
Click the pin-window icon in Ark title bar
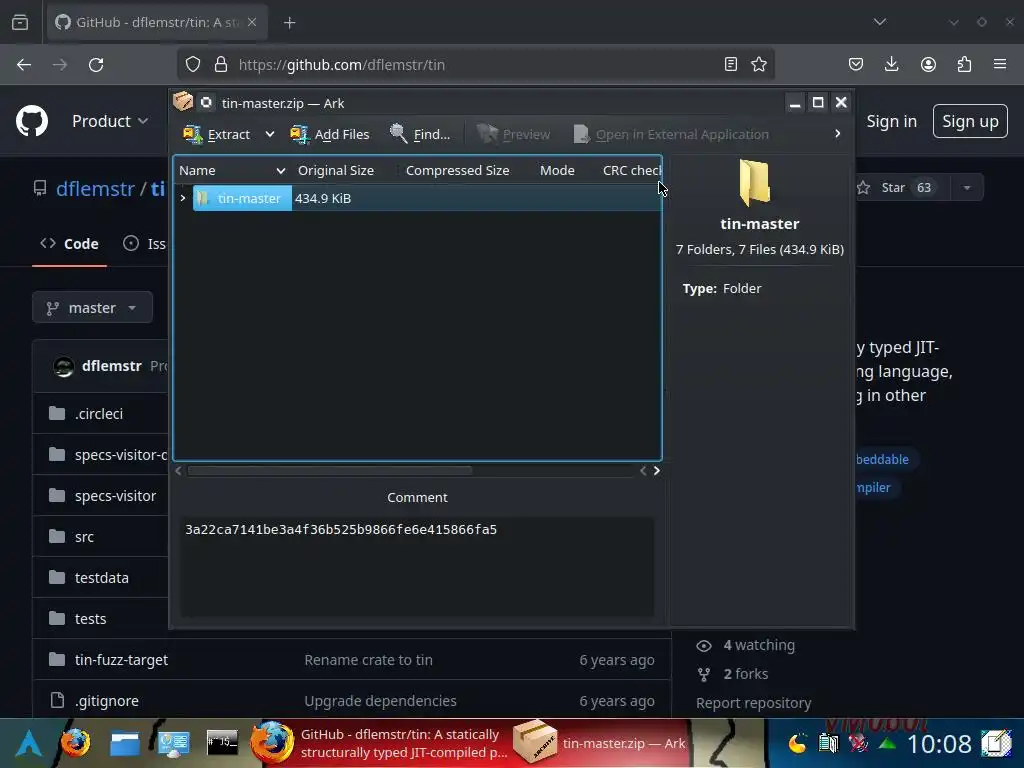[206, 103]
